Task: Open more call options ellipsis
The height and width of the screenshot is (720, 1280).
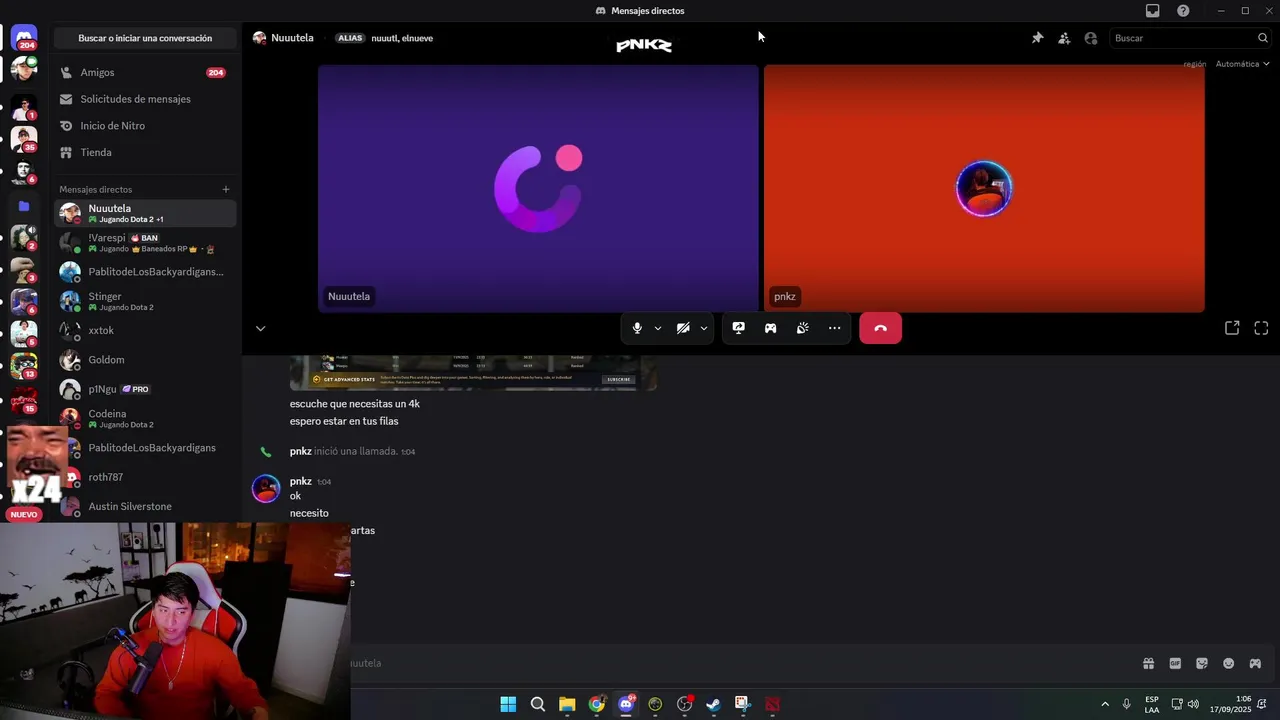Action: pos(834,328)
